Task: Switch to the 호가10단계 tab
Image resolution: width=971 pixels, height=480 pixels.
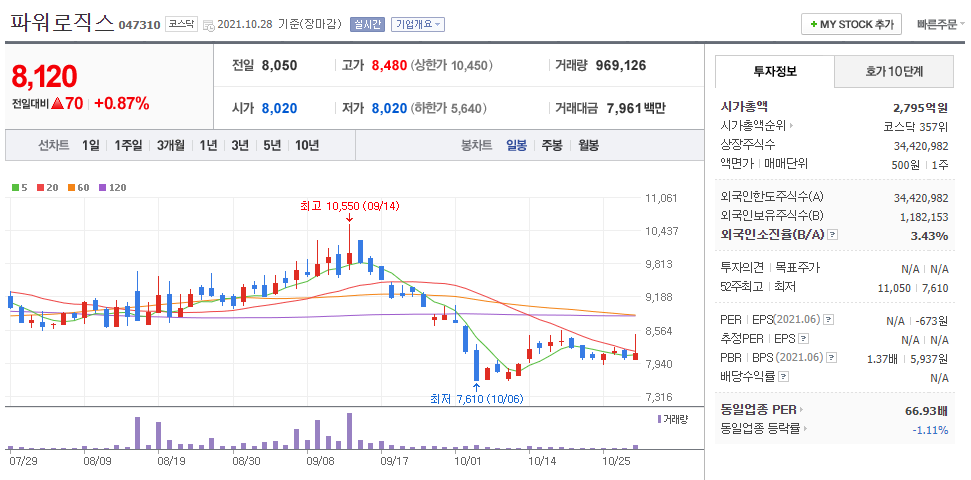Action: 894,72
